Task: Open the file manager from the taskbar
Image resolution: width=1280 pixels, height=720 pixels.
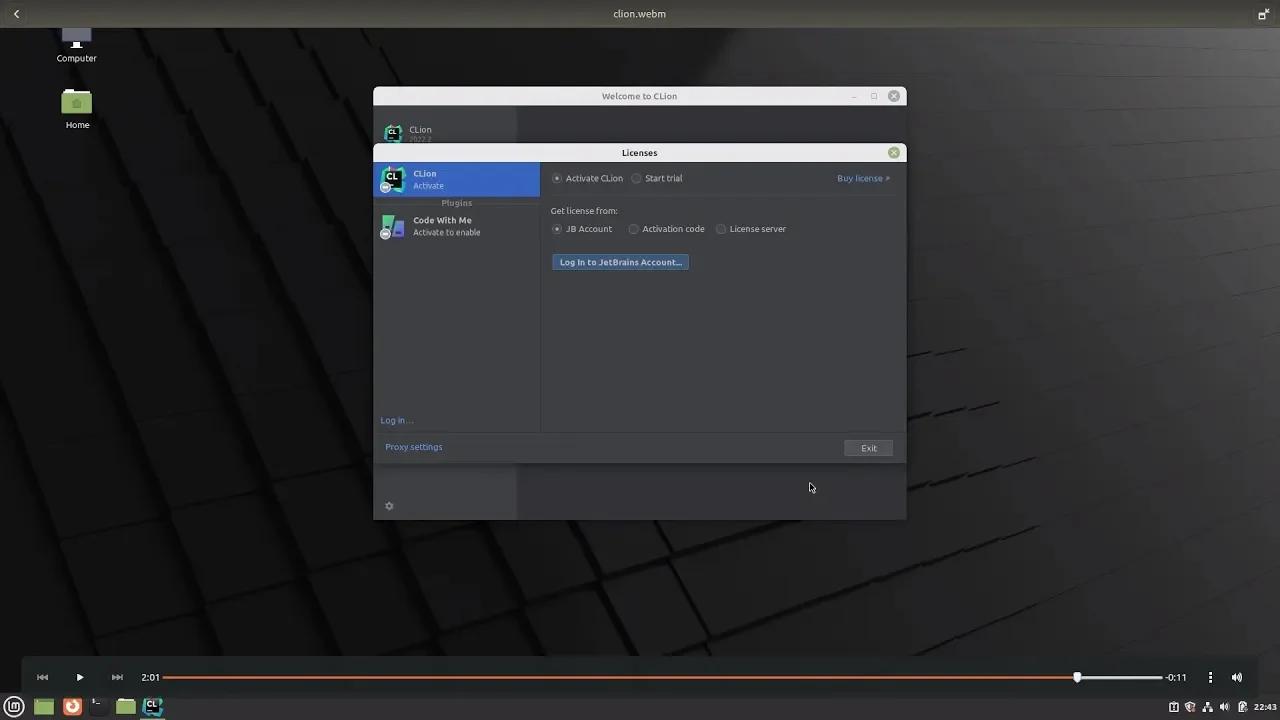Action: click(125, 706)
